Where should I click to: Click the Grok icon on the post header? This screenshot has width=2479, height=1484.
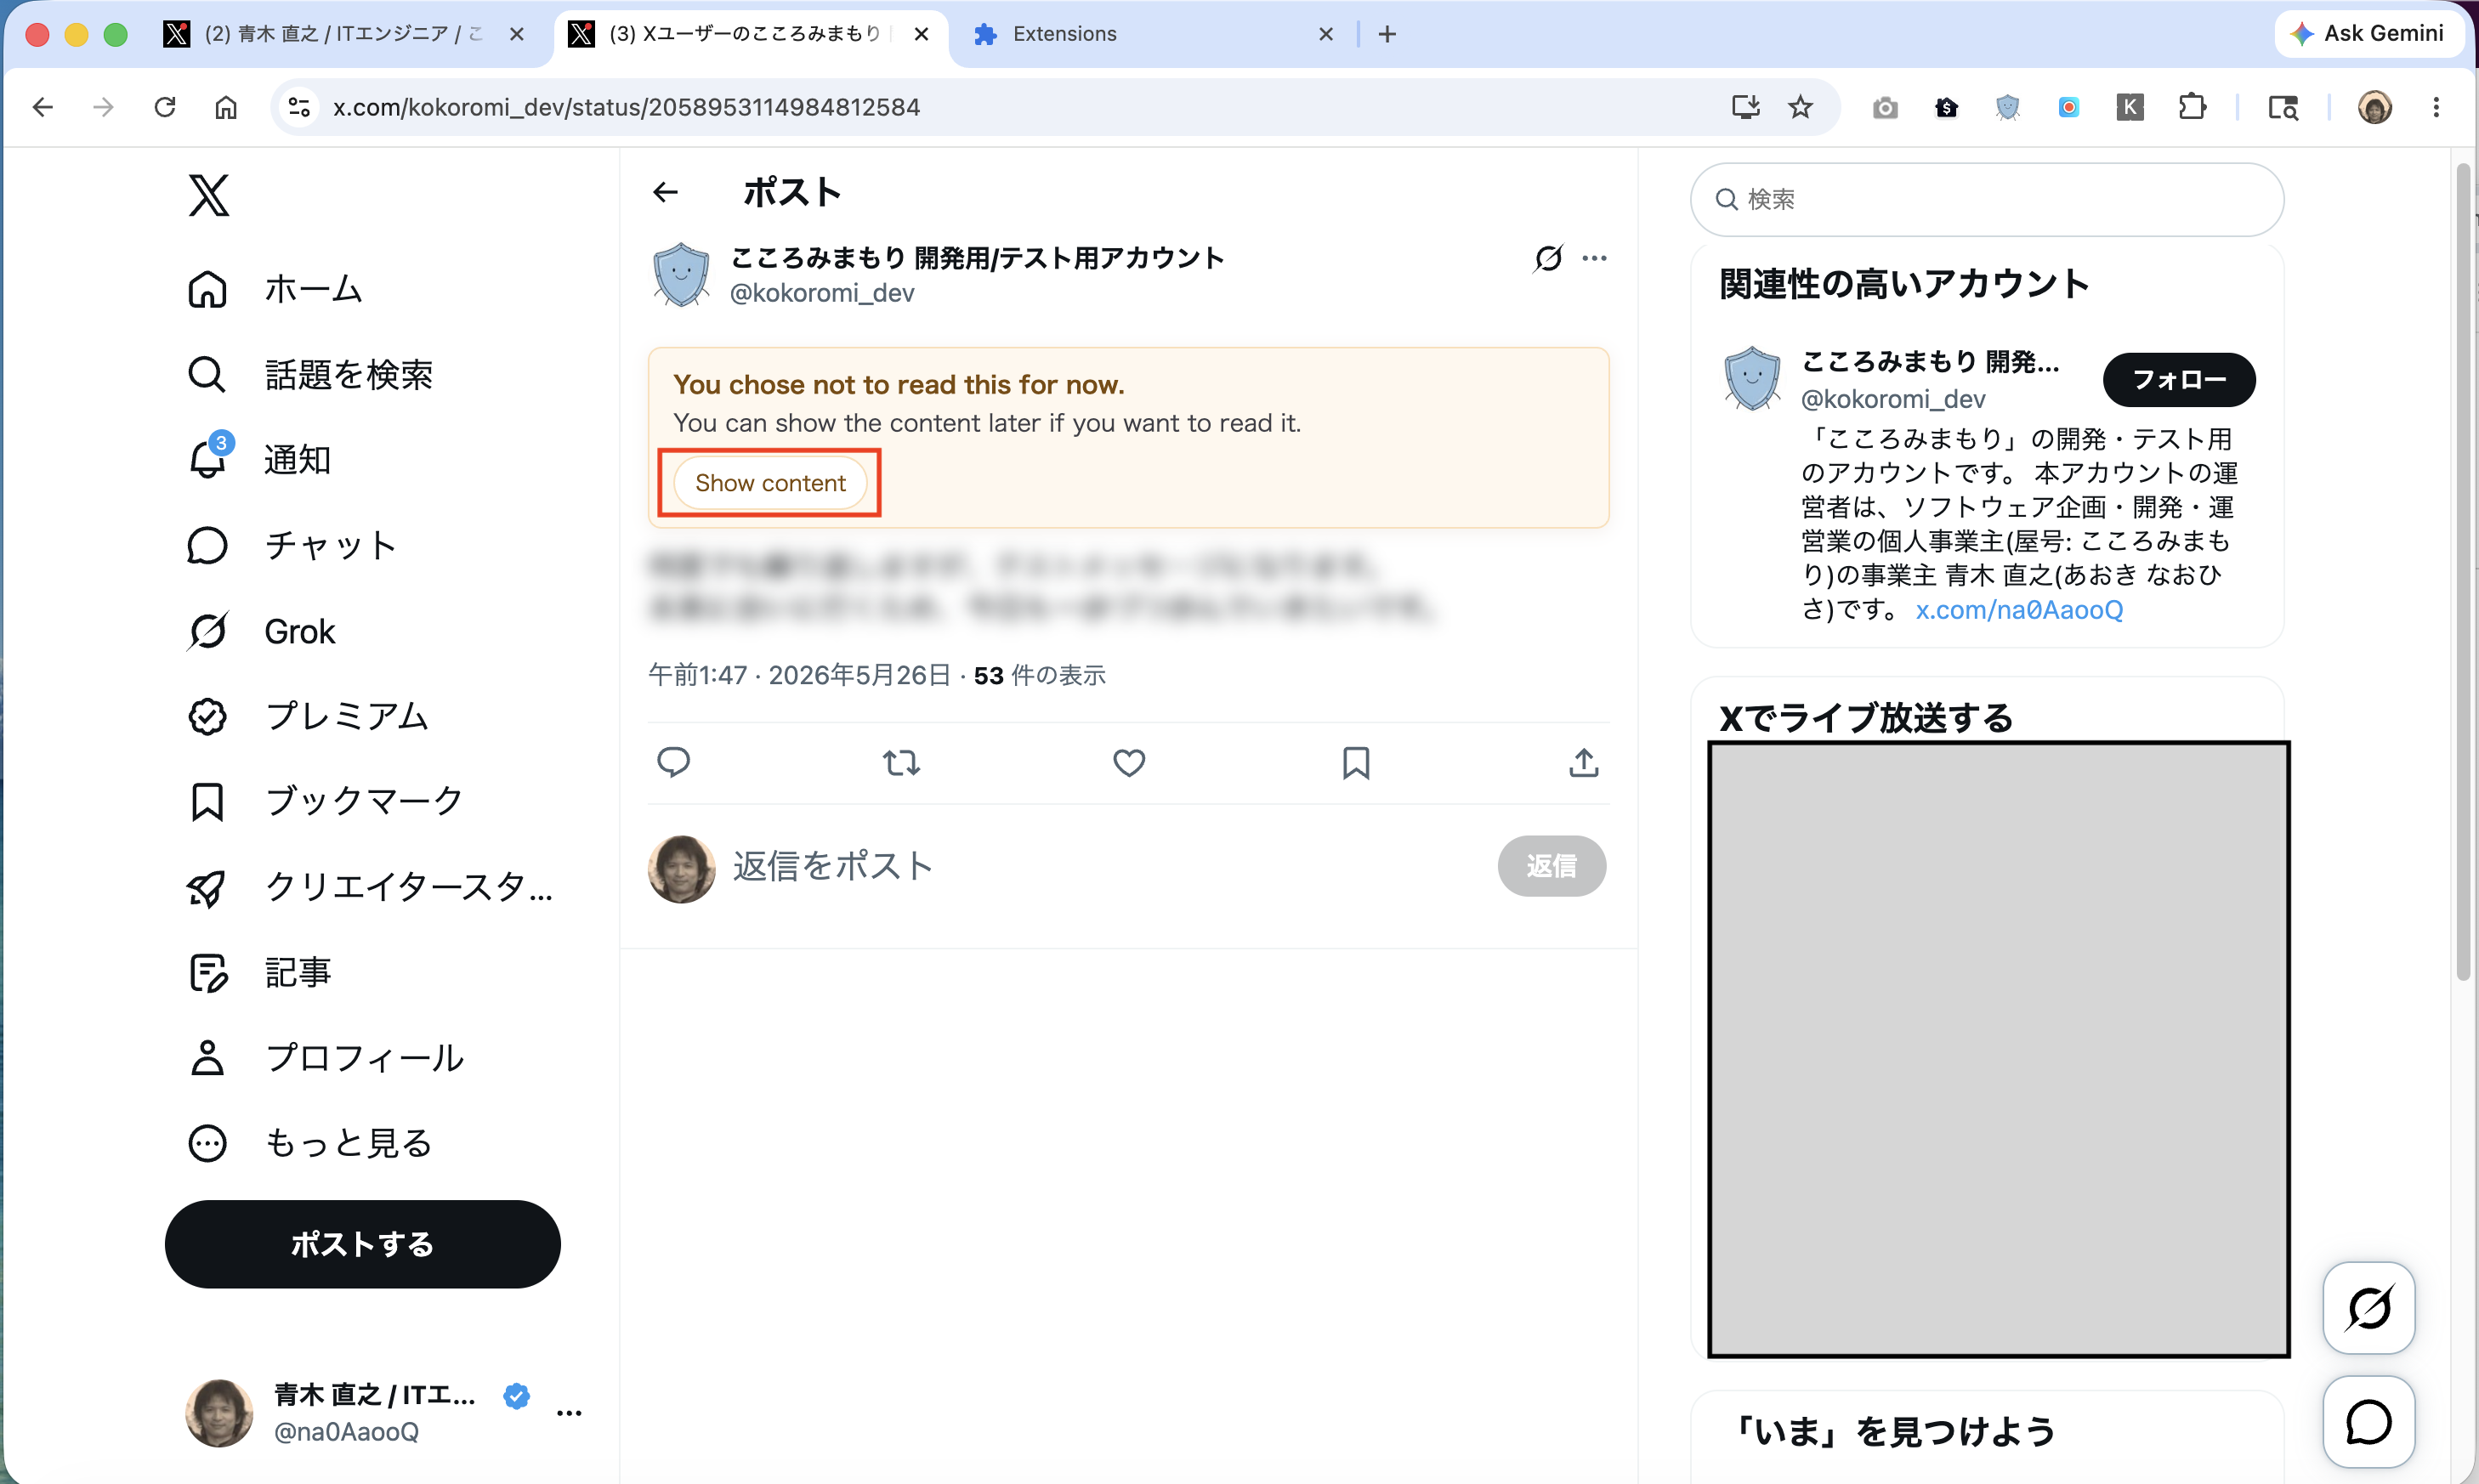(x=1548, y=258)
